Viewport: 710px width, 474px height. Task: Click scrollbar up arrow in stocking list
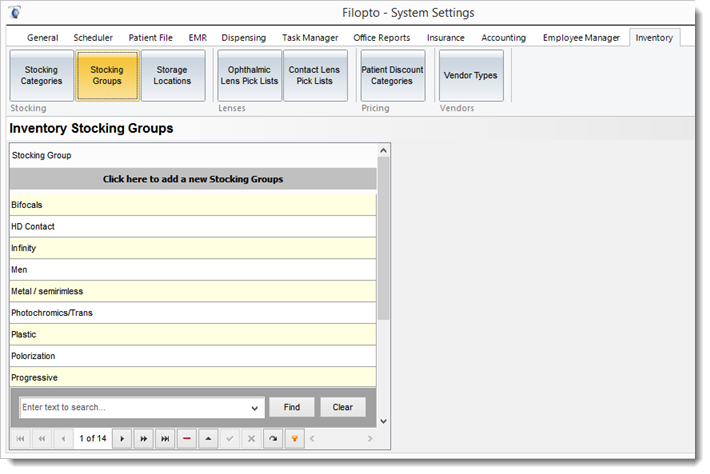(x=384, y=151)
